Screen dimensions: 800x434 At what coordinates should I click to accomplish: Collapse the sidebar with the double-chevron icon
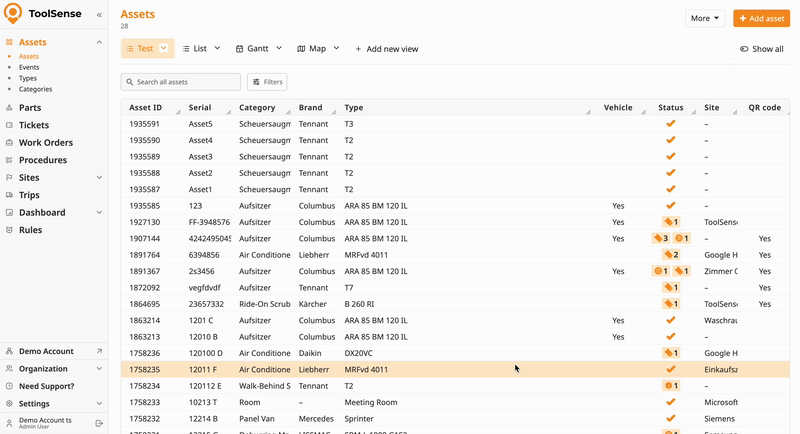click(x=99, y=15)
